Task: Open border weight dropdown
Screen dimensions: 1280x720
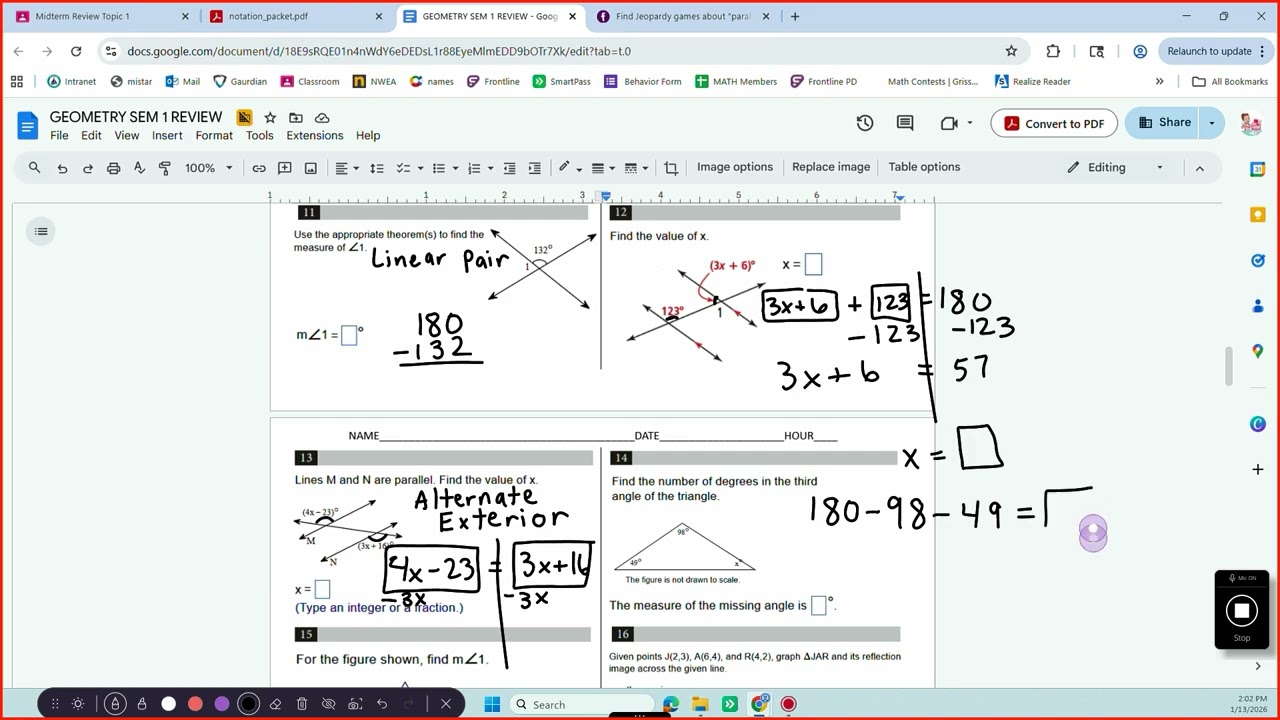Action: pyautogui.click(x=602, y=168)
